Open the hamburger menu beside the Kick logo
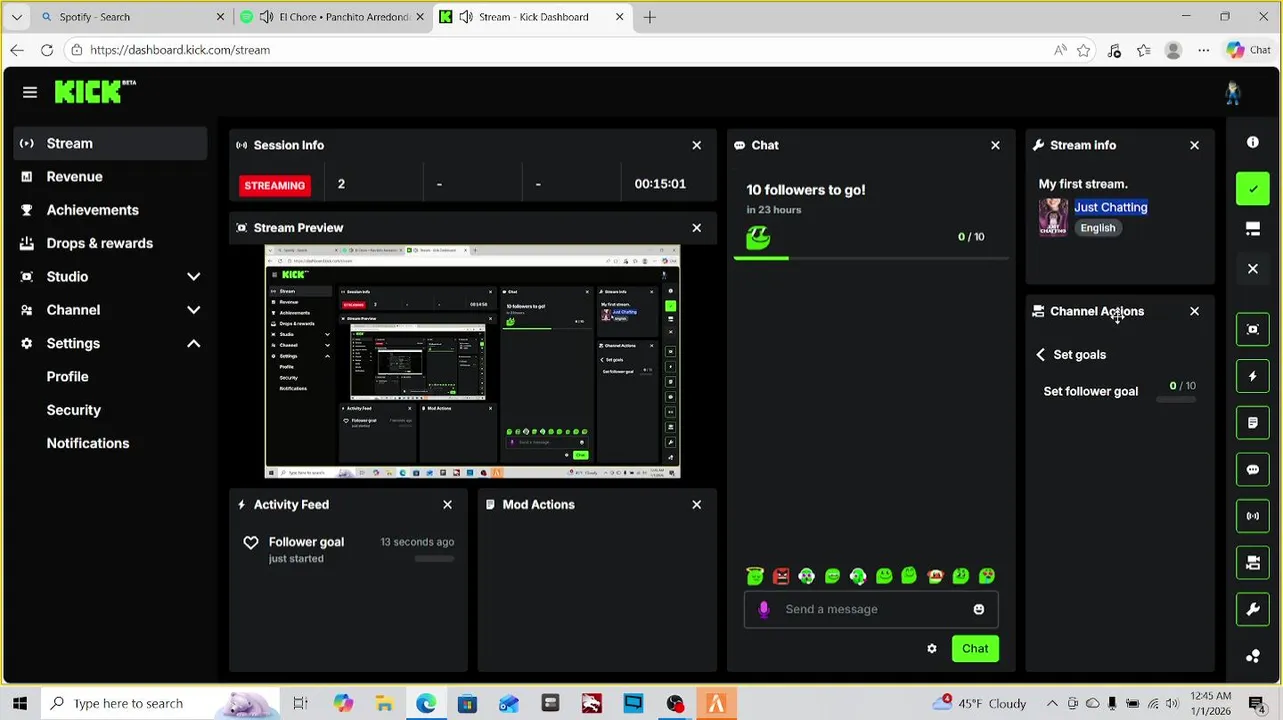The width and height of the screenshot is (1283, 720). pos(30,92)
